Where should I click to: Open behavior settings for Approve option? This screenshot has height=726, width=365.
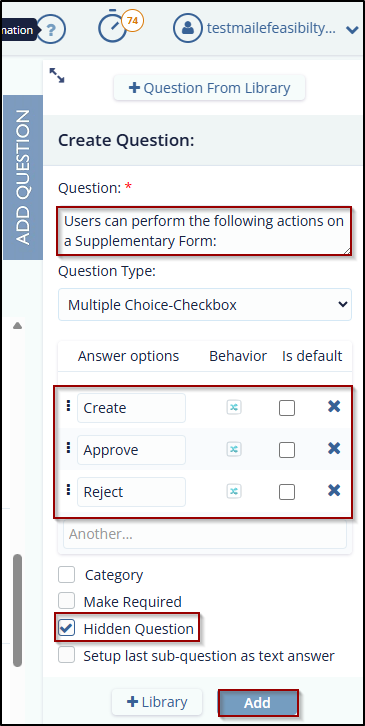pyautogui.click(x=234, y=449)
